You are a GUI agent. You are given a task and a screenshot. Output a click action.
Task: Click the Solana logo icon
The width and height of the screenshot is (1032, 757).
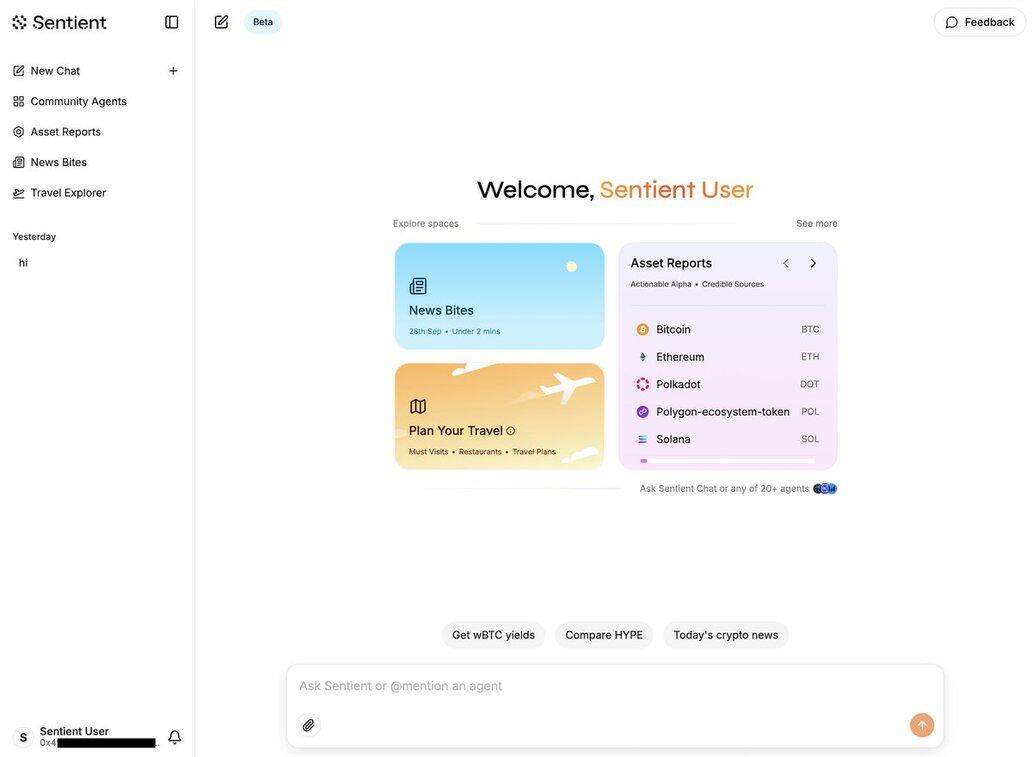(643, 439)
